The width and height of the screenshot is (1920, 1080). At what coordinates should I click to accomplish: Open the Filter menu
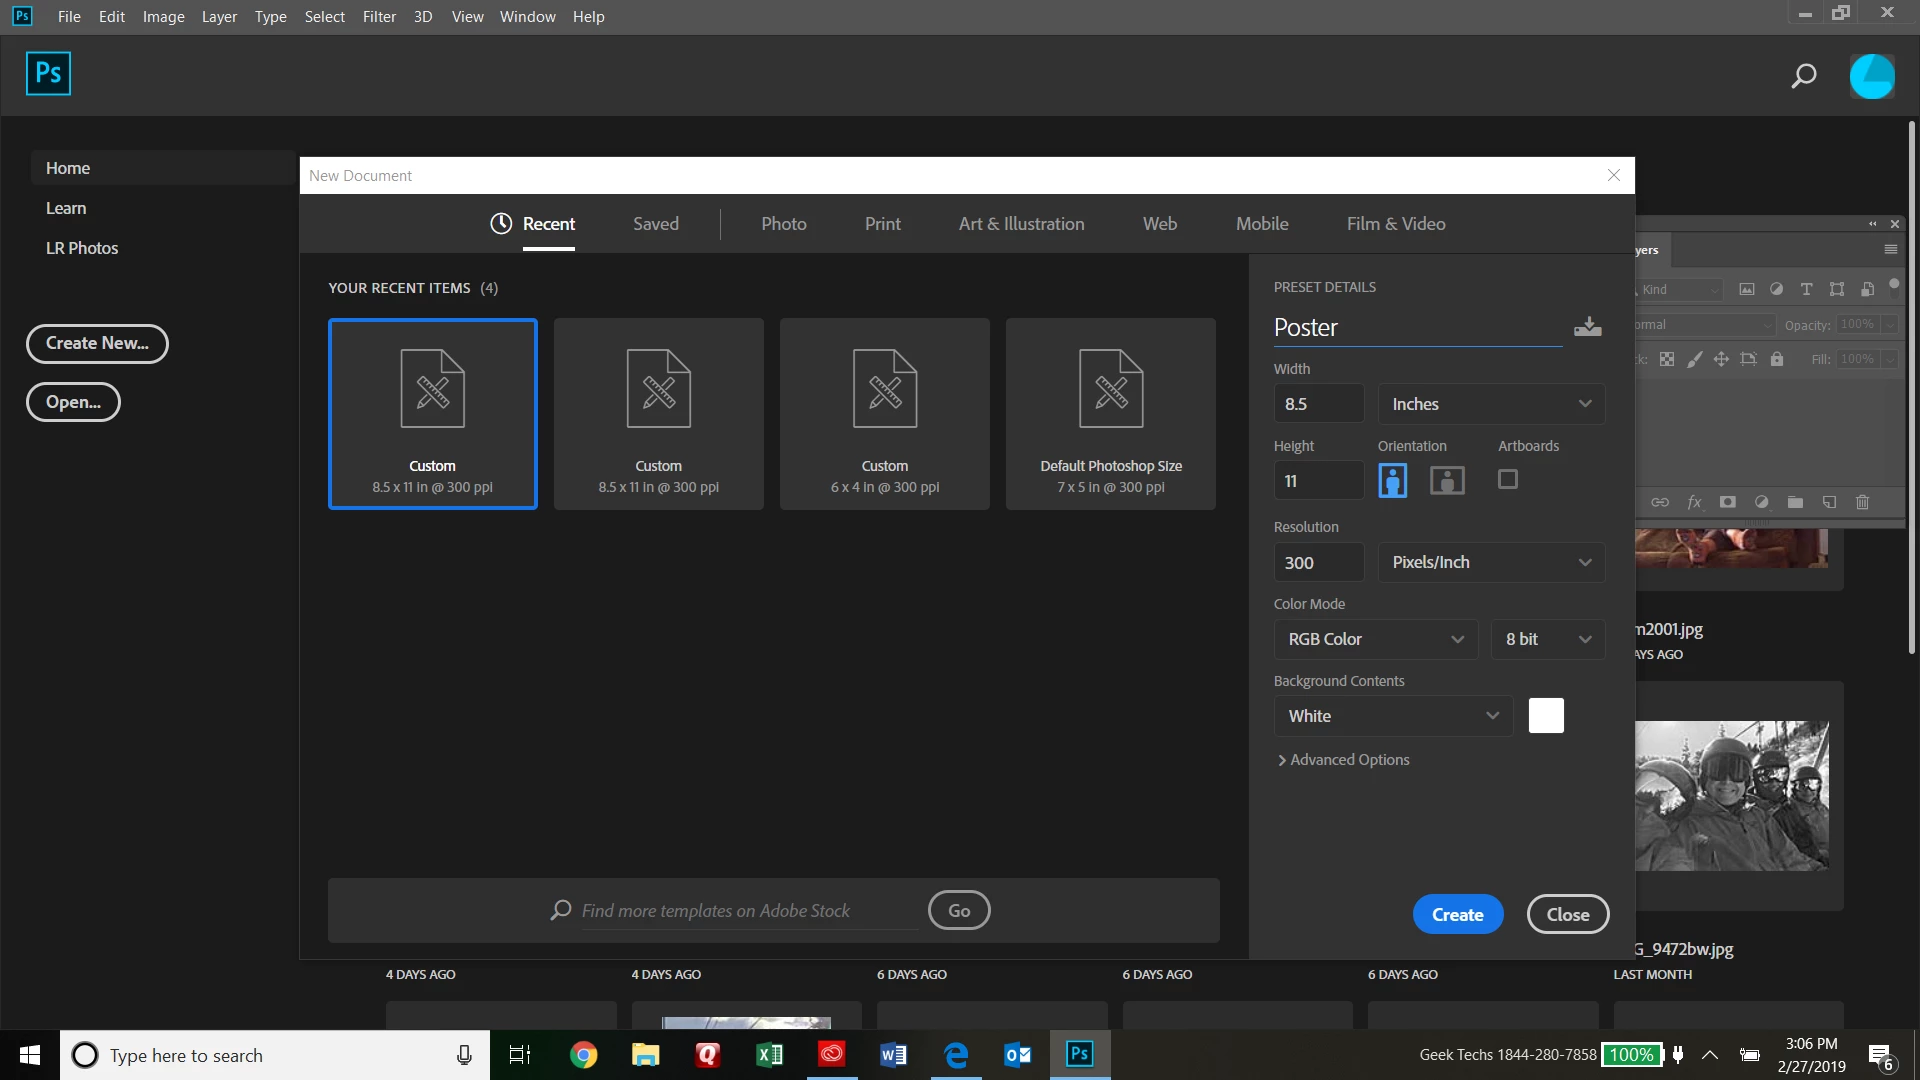point(379,17)
